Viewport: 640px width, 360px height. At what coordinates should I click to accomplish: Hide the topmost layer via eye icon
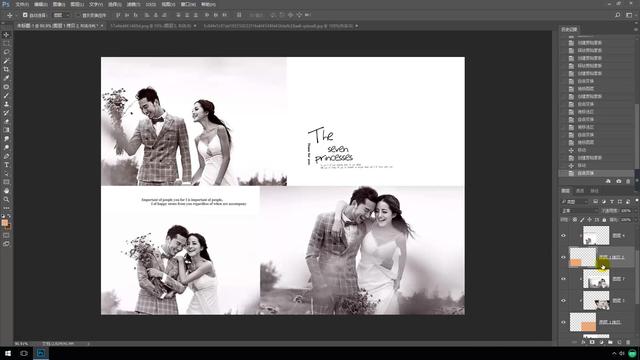(x=563, y=236)
